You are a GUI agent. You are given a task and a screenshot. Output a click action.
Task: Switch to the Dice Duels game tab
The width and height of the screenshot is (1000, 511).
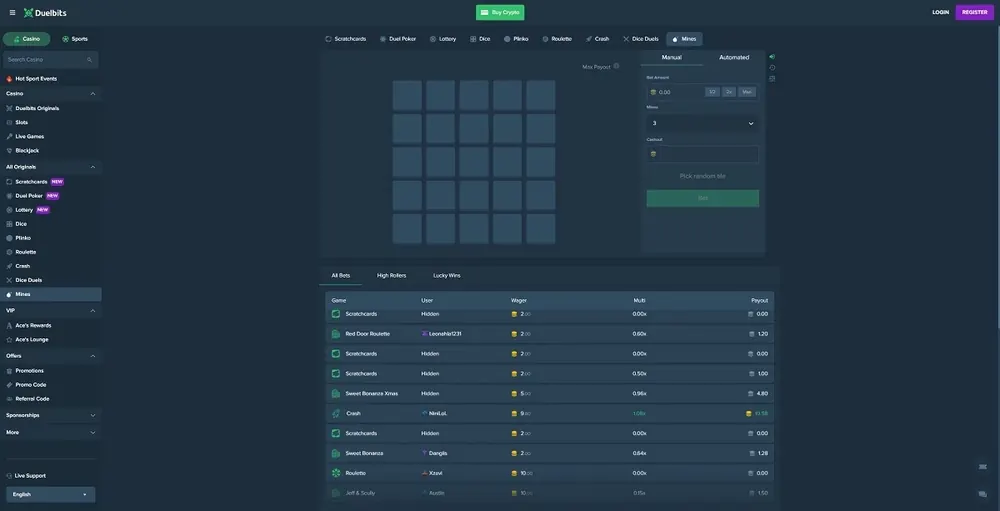[x=641, y=39]
